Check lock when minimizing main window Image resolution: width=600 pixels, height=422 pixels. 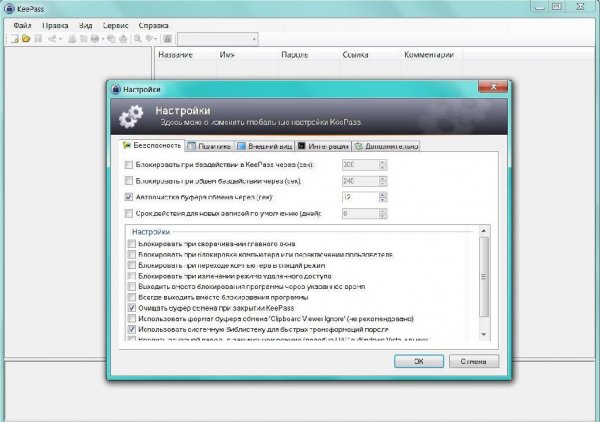(x=132, y=244)
